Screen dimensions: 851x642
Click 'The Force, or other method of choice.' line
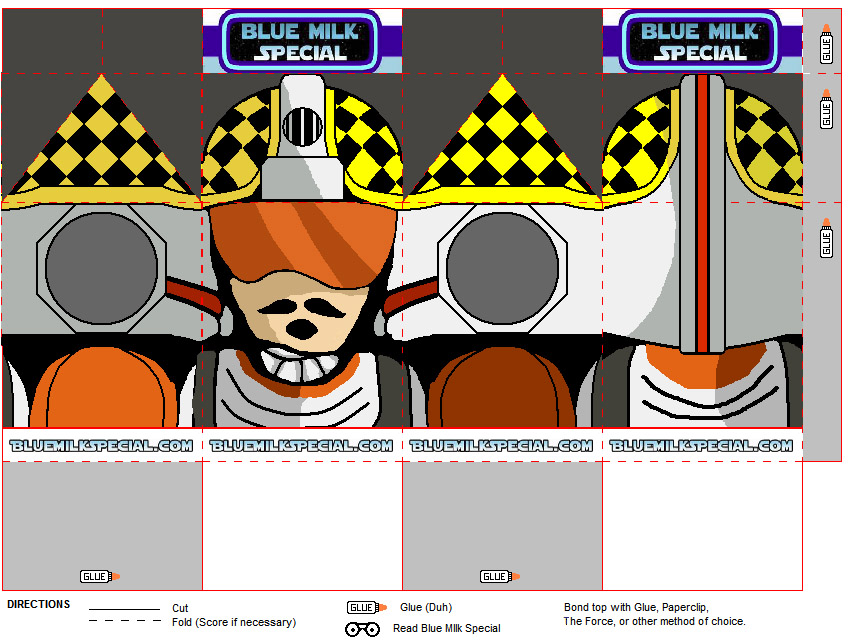[655, 621]
